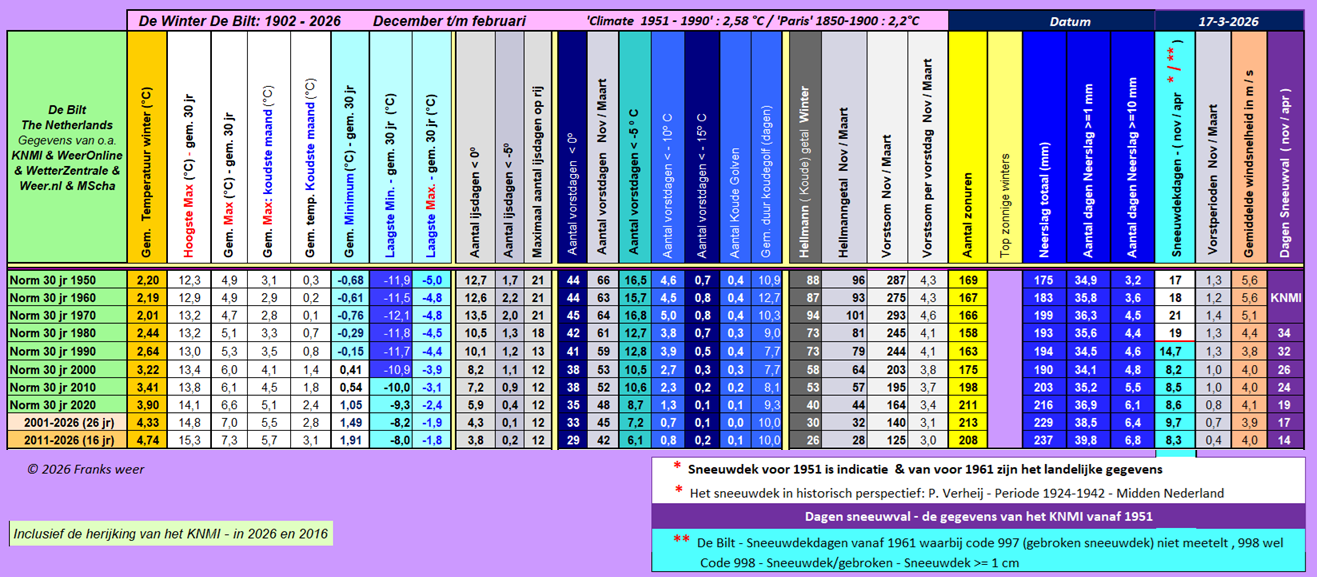Image resolution: width=1317 pixels, height=577 pixels.
Task: Click the yellow 'Aantal zonuren' column header
Action: pyautogui.click(x=967, y=150)
